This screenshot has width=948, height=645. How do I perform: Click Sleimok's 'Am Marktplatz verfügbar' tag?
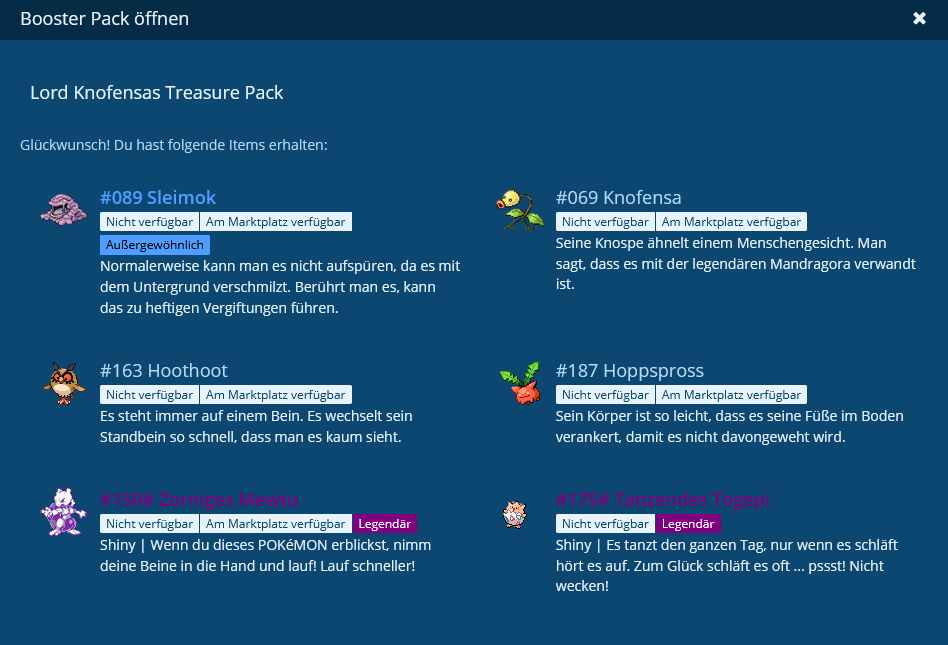point(276,222)
